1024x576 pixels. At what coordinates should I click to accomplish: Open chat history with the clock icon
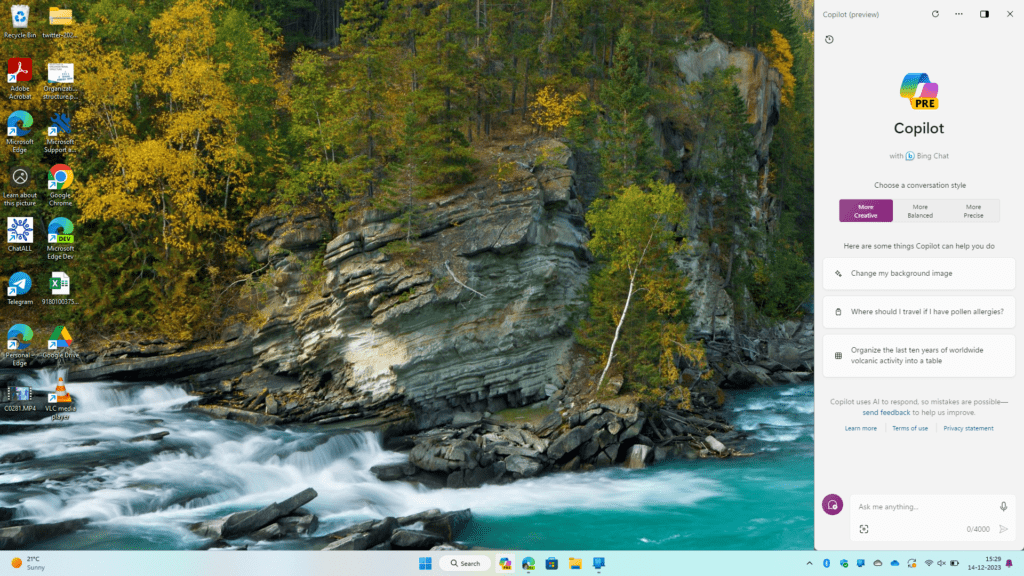point(828,40)
